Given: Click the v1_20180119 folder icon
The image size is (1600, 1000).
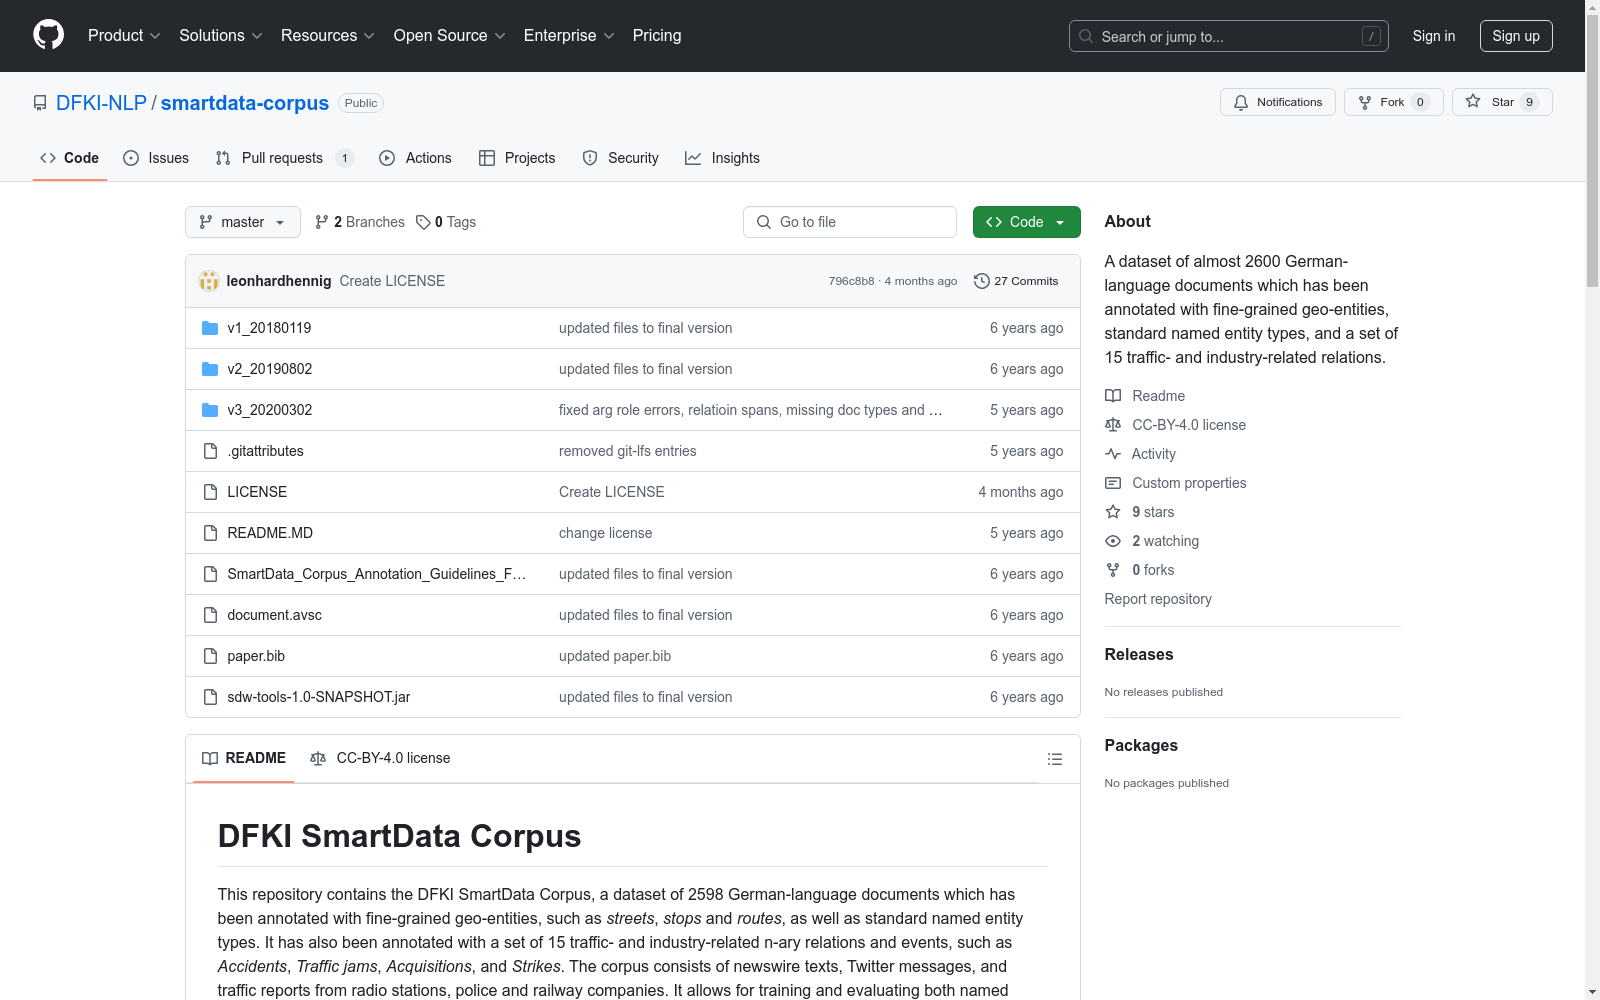Looking at the screenshot, I should (x=210, y=328).
